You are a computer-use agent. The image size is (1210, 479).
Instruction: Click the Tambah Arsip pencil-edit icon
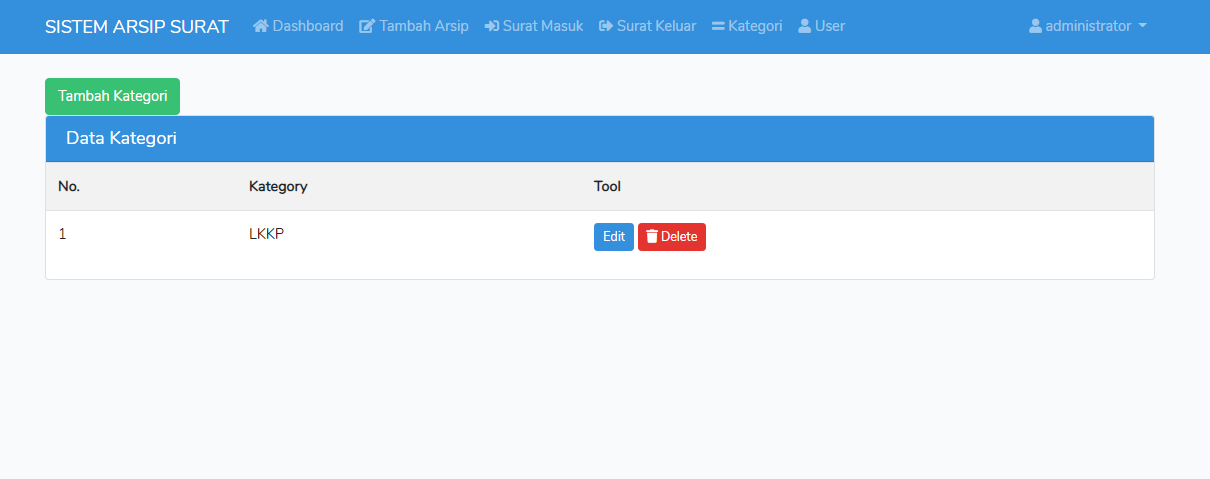tap(367, 26)
